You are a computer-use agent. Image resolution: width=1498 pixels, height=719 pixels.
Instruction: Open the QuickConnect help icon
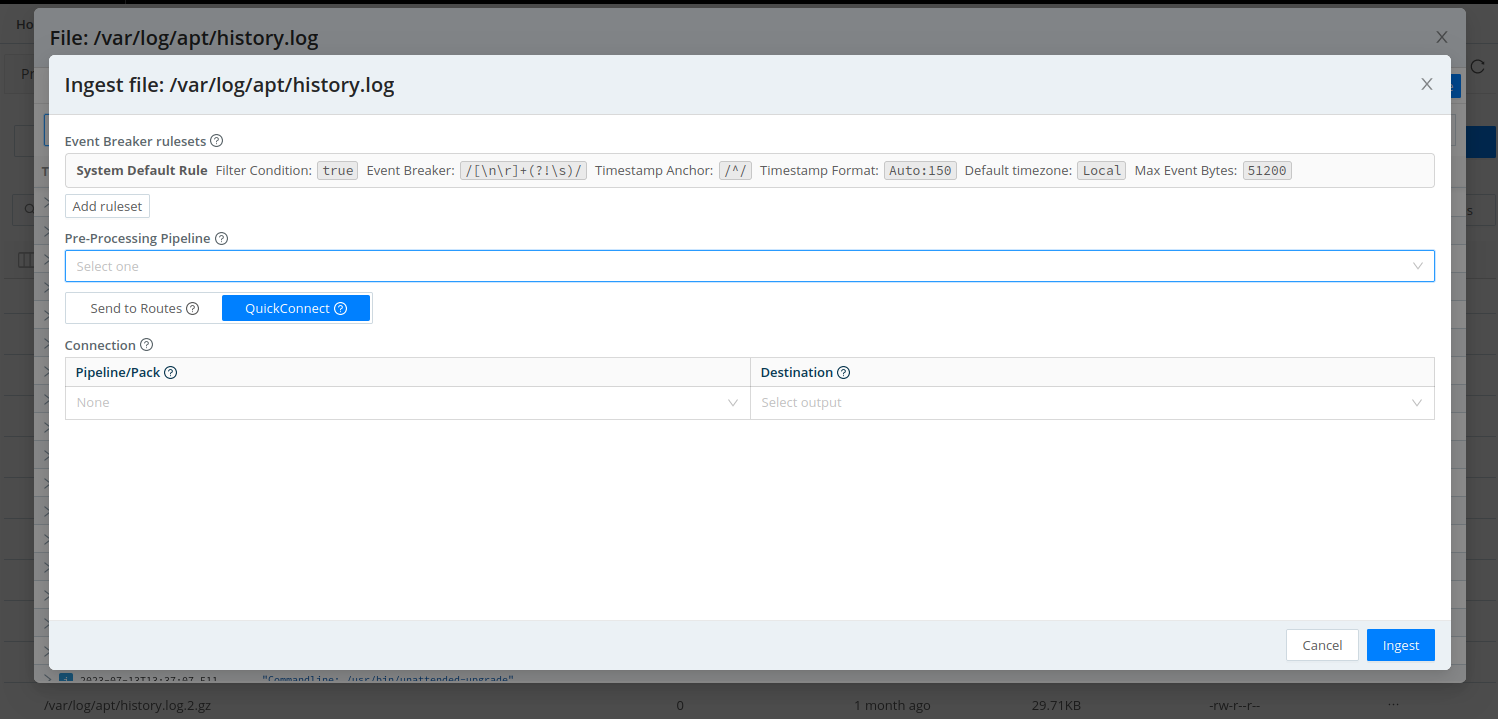click(x=341, y=308)
